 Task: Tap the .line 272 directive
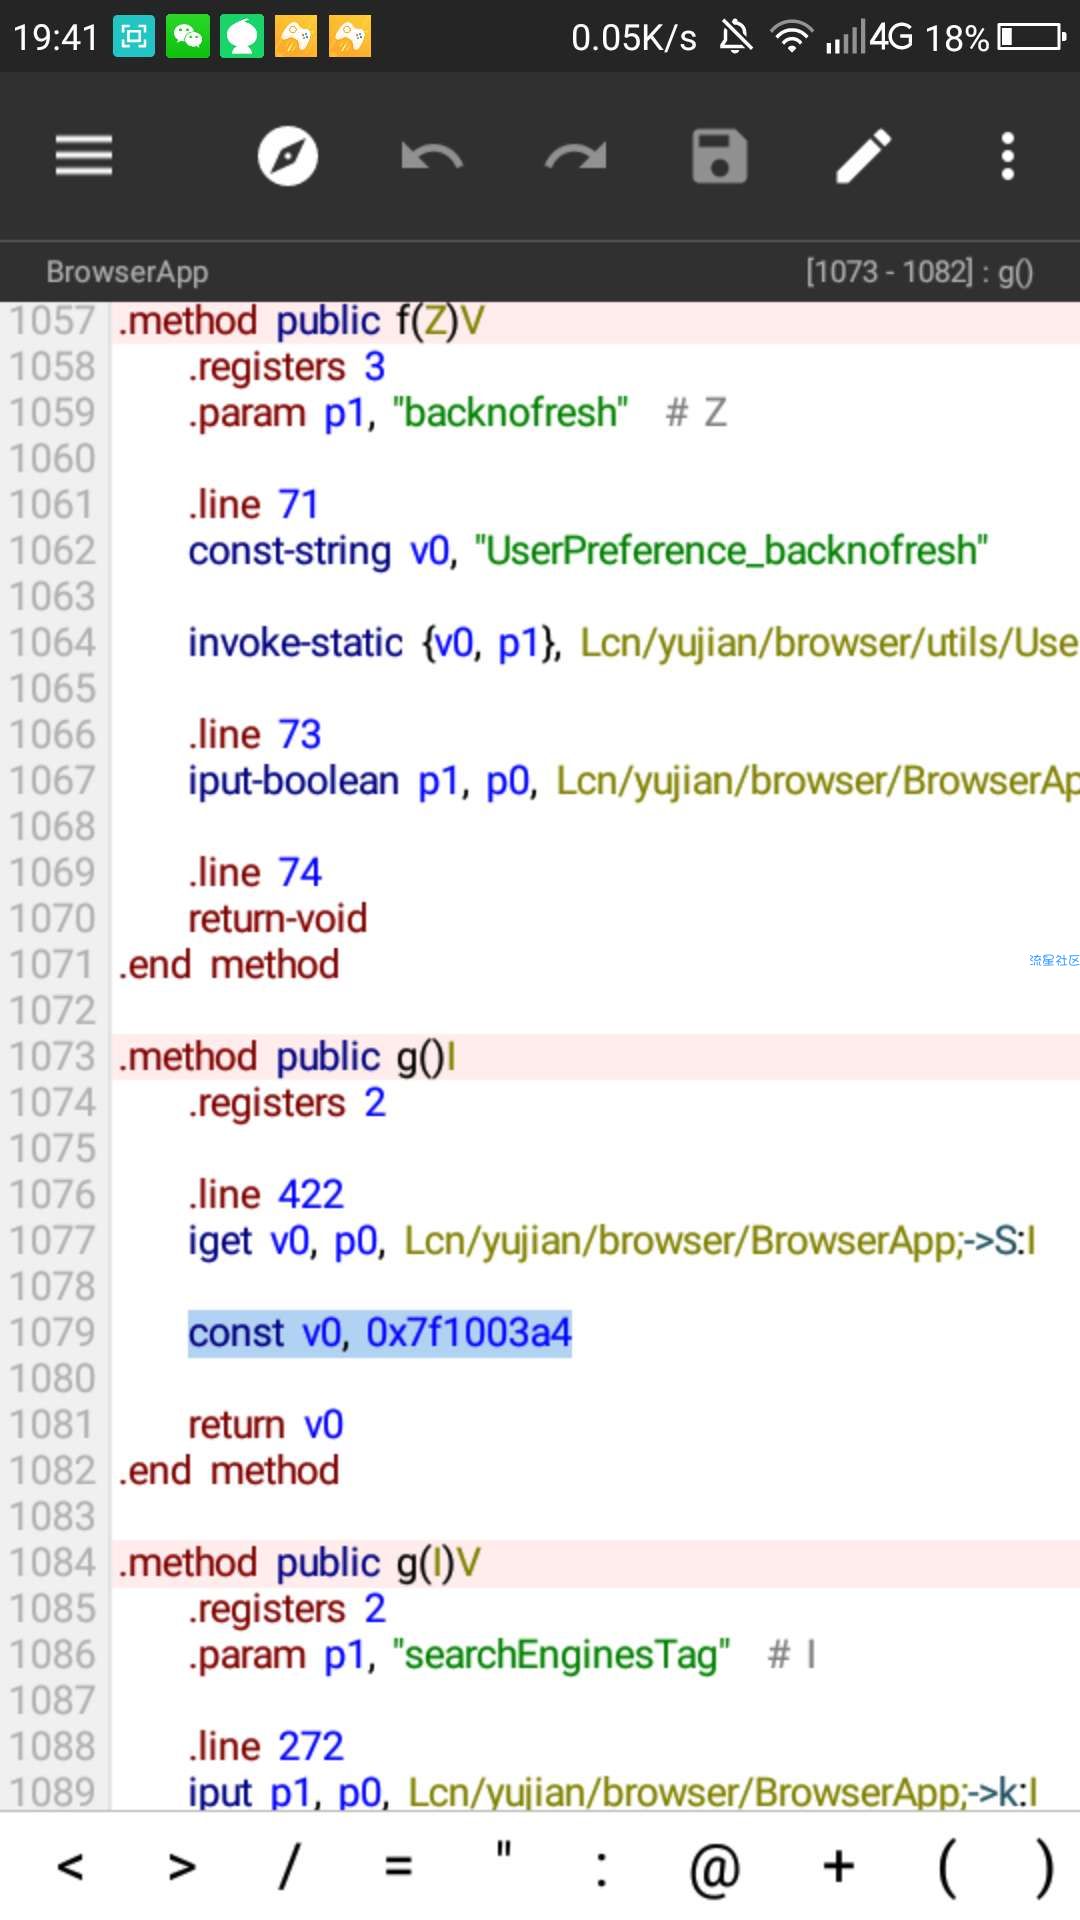coord(266,1747)
